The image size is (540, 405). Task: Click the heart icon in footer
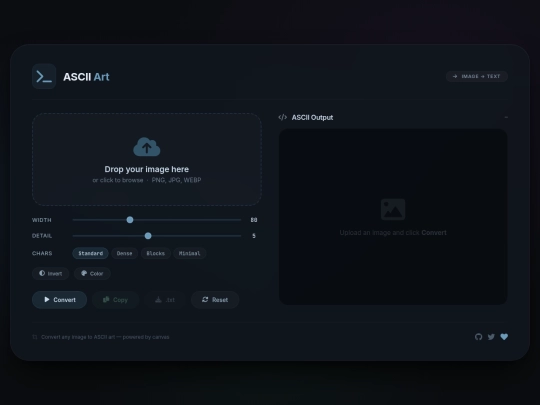point(504,337)
